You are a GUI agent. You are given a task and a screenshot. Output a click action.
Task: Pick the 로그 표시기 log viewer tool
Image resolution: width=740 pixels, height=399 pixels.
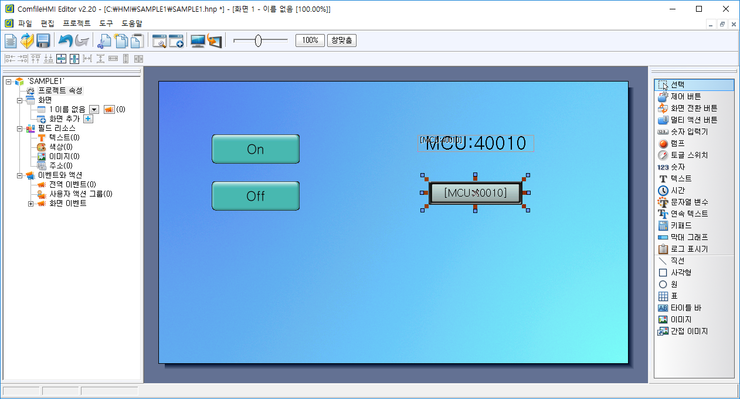tap(694, 249)
